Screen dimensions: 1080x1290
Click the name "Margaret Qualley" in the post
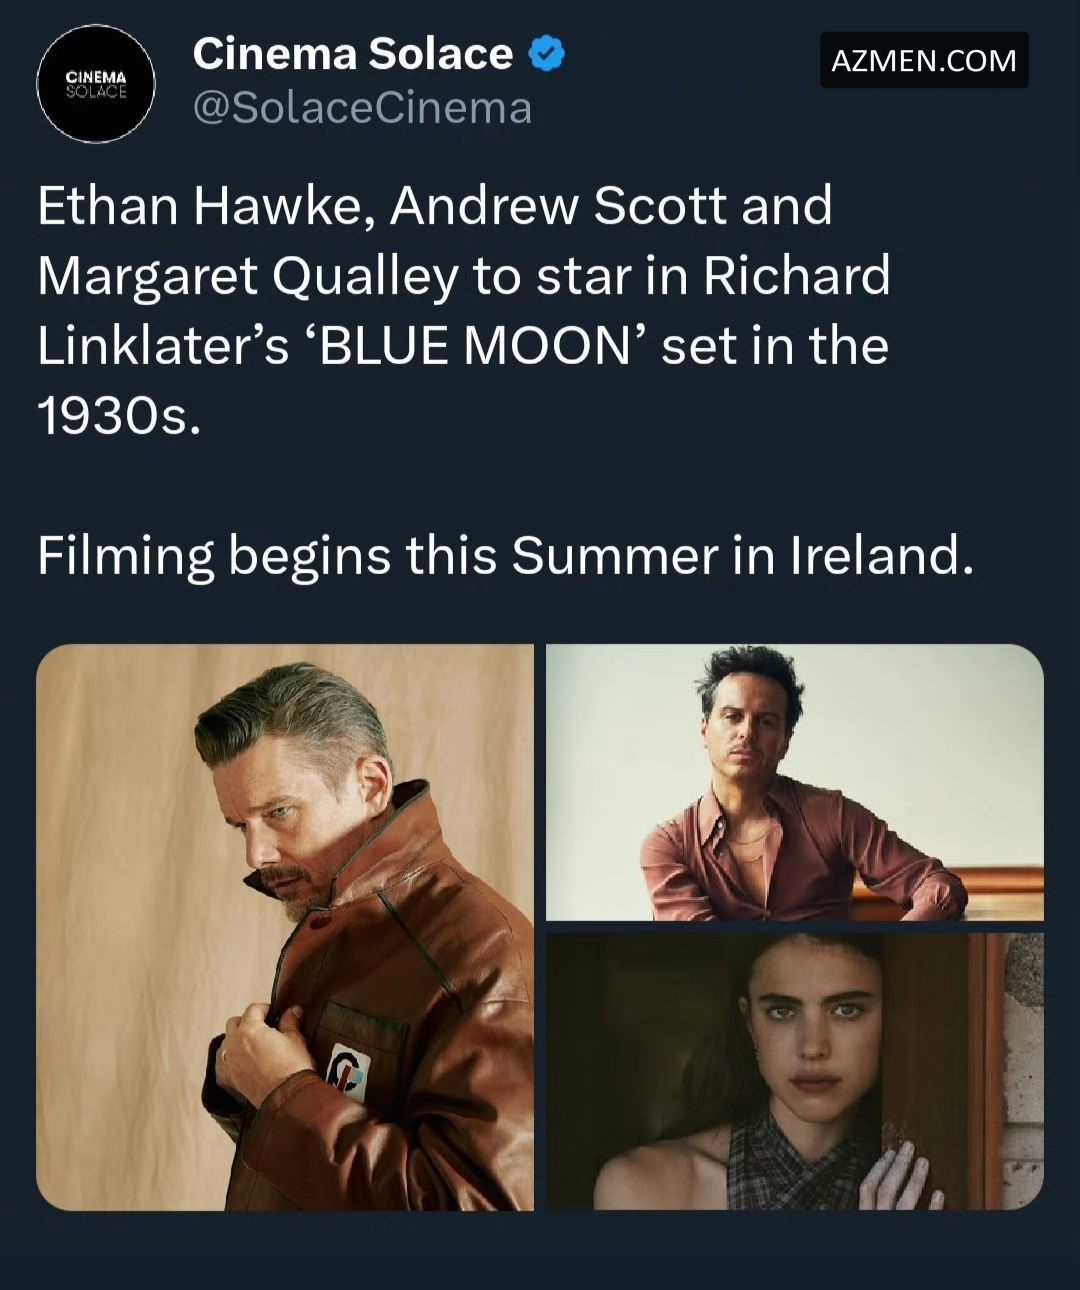coord(246,276)
